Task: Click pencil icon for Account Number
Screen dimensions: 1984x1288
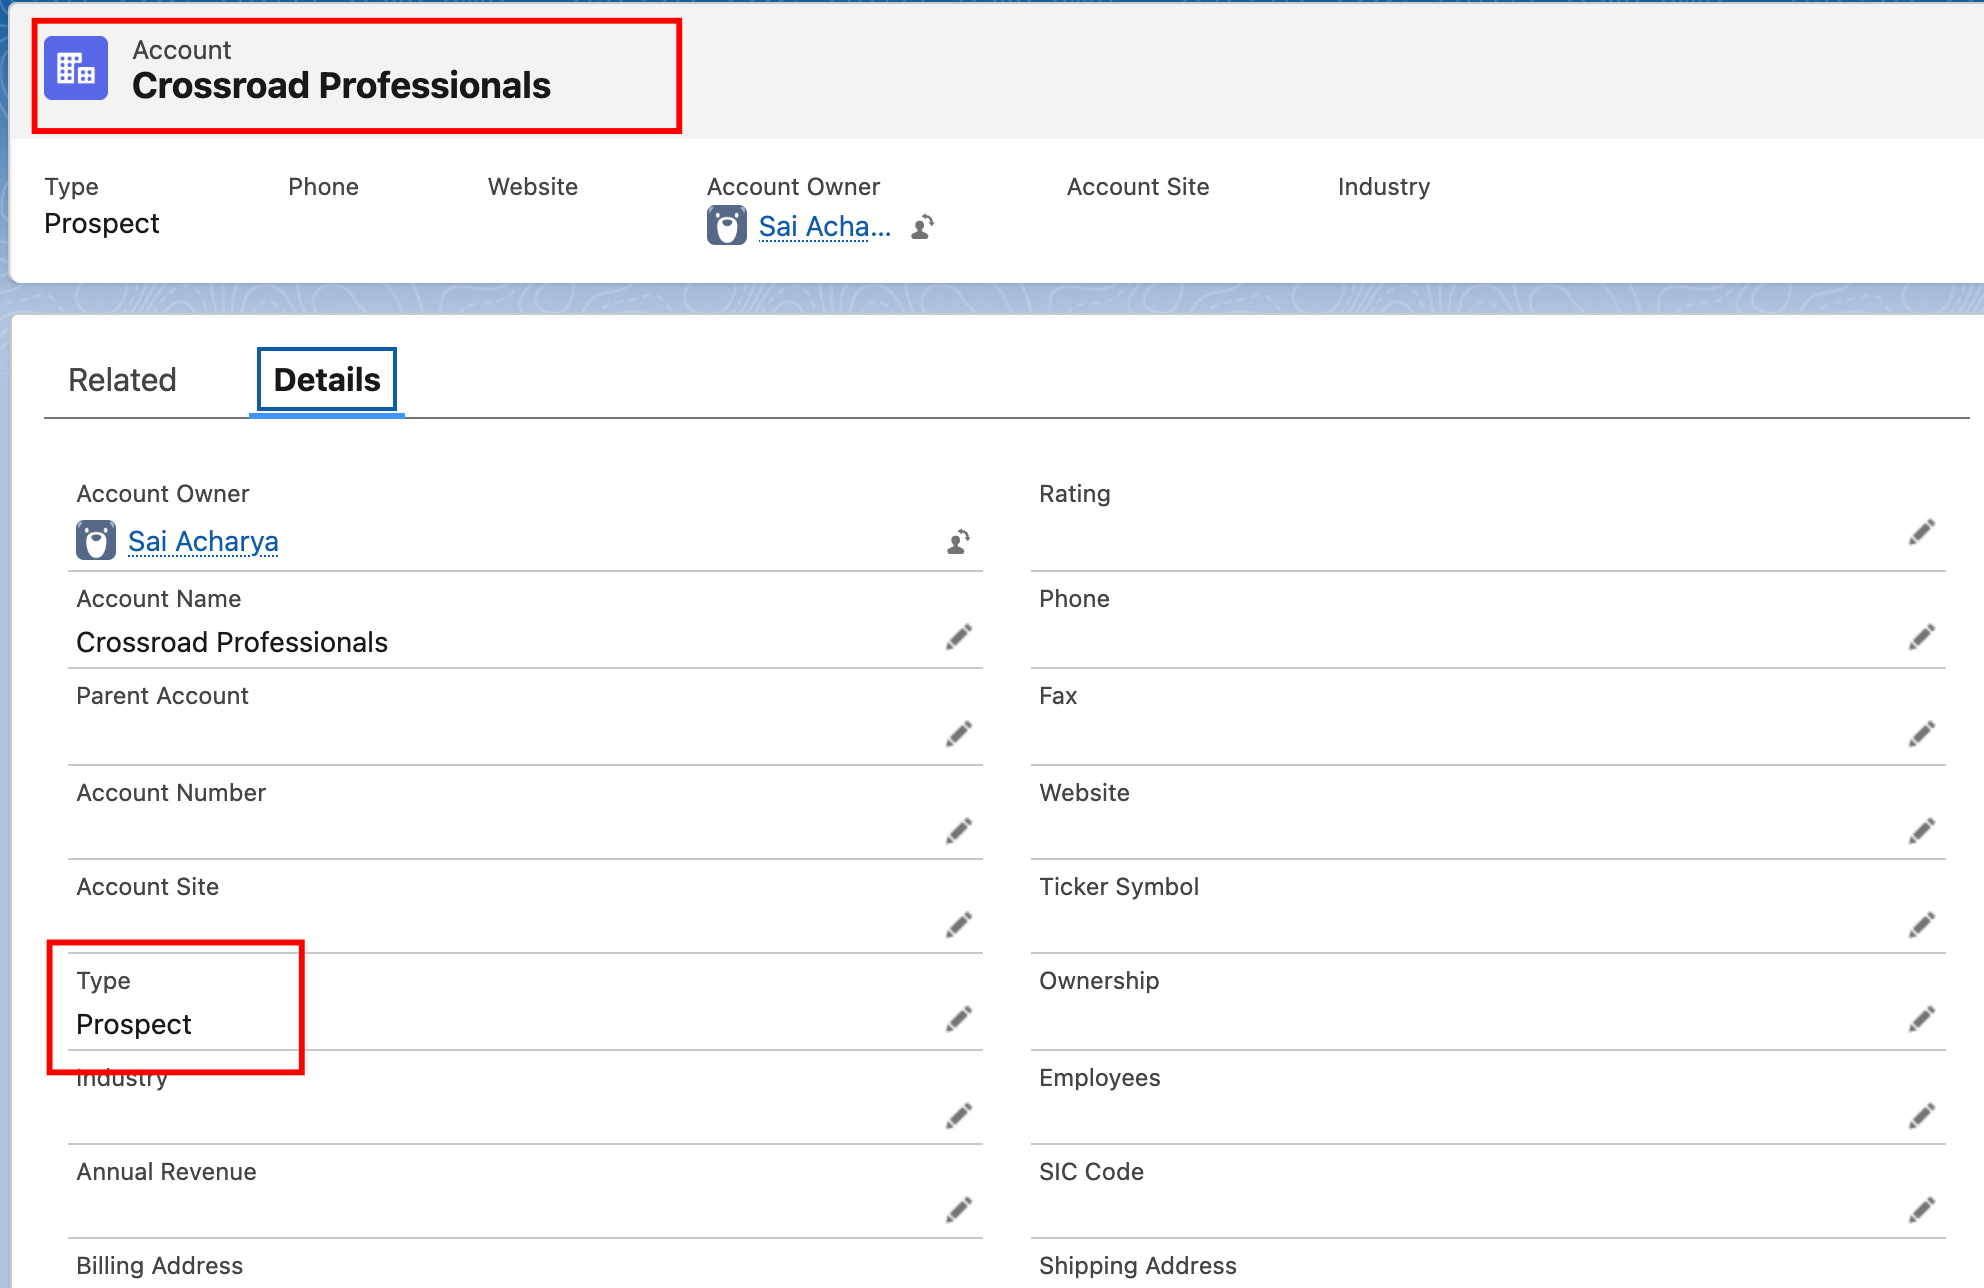Action: click(x=958, y=831)
